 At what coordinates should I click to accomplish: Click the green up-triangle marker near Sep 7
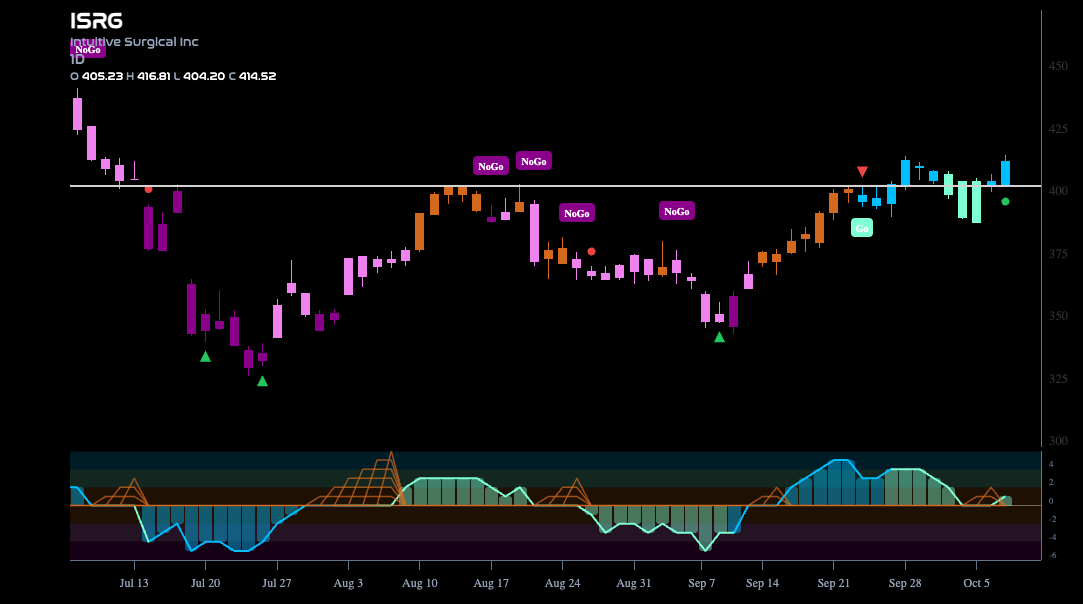coord(719,337)
